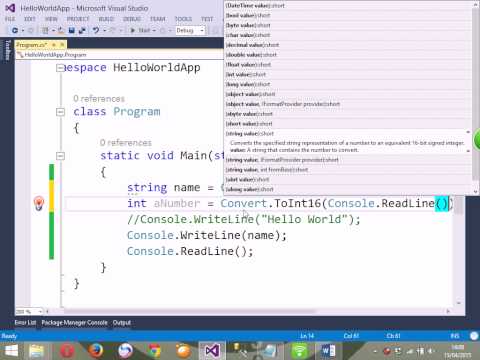Click the new project toolbar icon

coord(45,30)
